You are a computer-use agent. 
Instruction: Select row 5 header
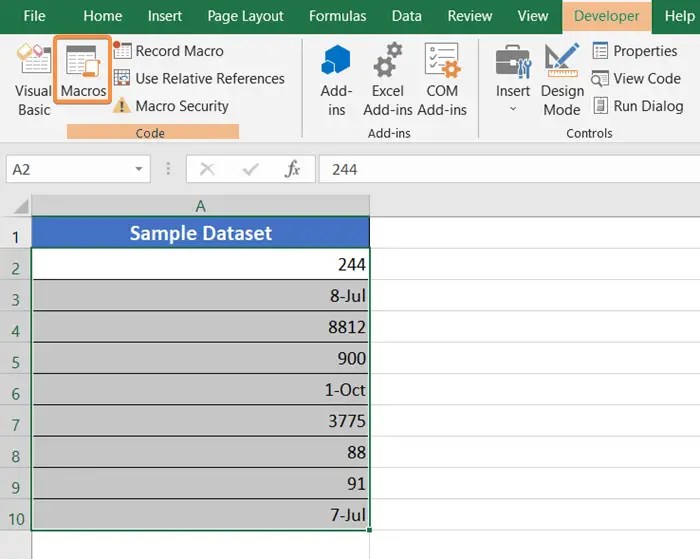tap(16, 358)
